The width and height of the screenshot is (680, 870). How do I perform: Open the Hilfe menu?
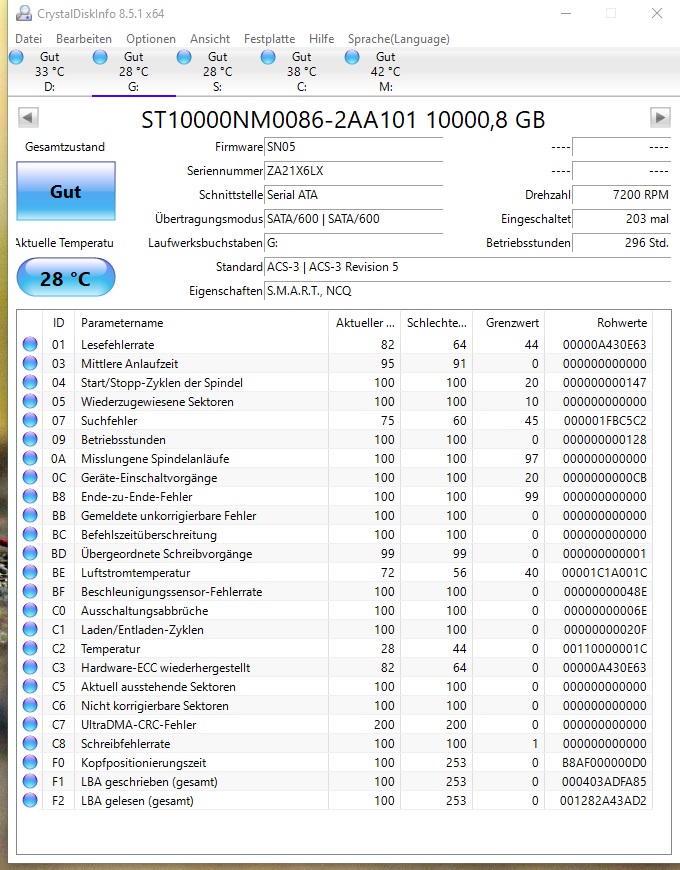(x=322, y=39)
